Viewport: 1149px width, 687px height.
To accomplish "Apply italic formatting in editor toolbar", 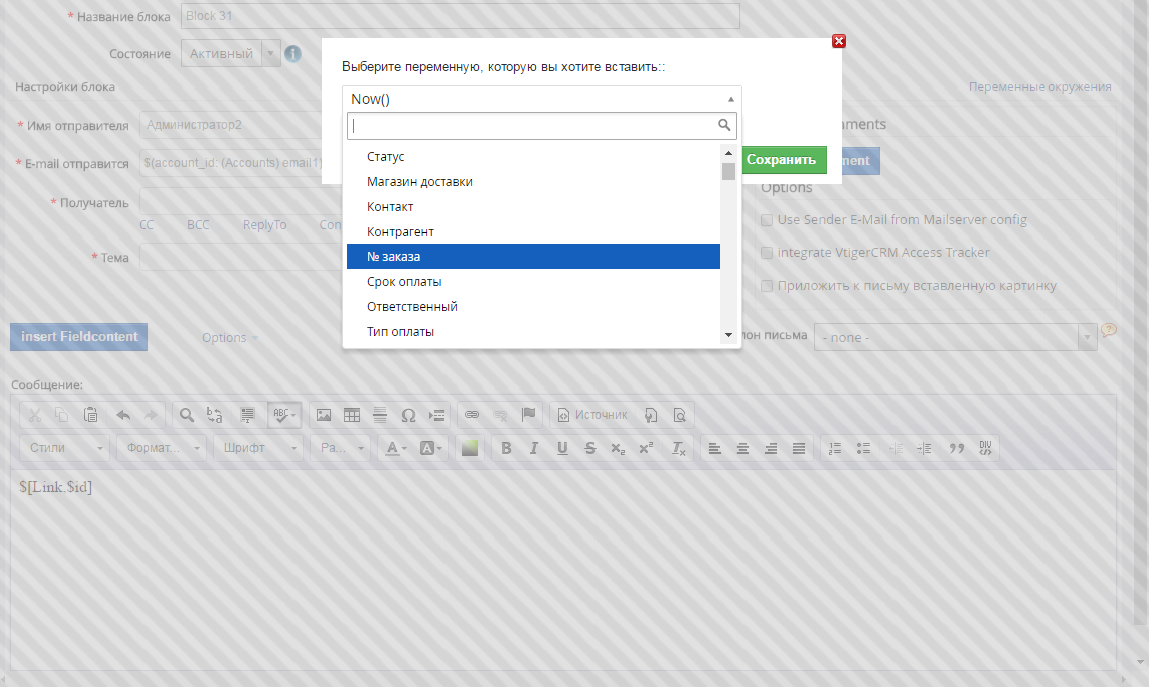I will pos(534,448).
